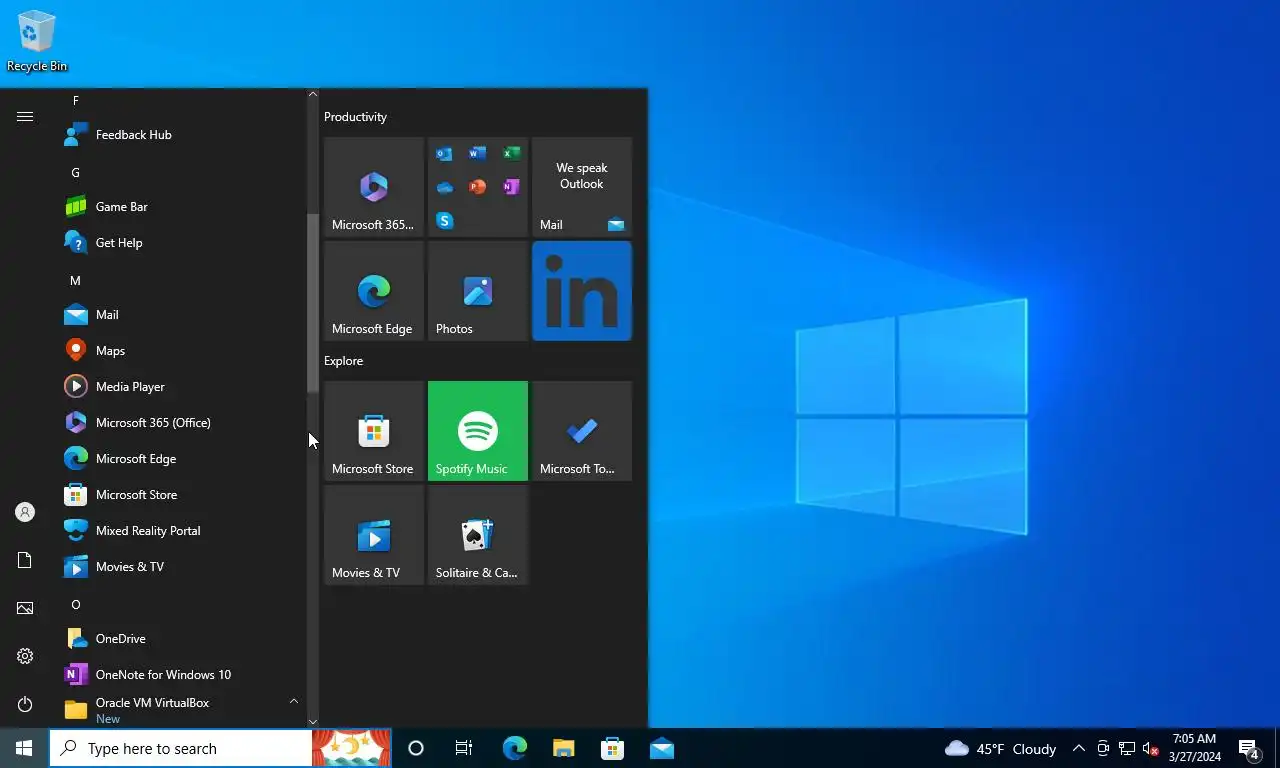Click the app list scrollbar thumb
Image resolution: width=1280 pixels, height=768 pixels.
coord(313,302)
